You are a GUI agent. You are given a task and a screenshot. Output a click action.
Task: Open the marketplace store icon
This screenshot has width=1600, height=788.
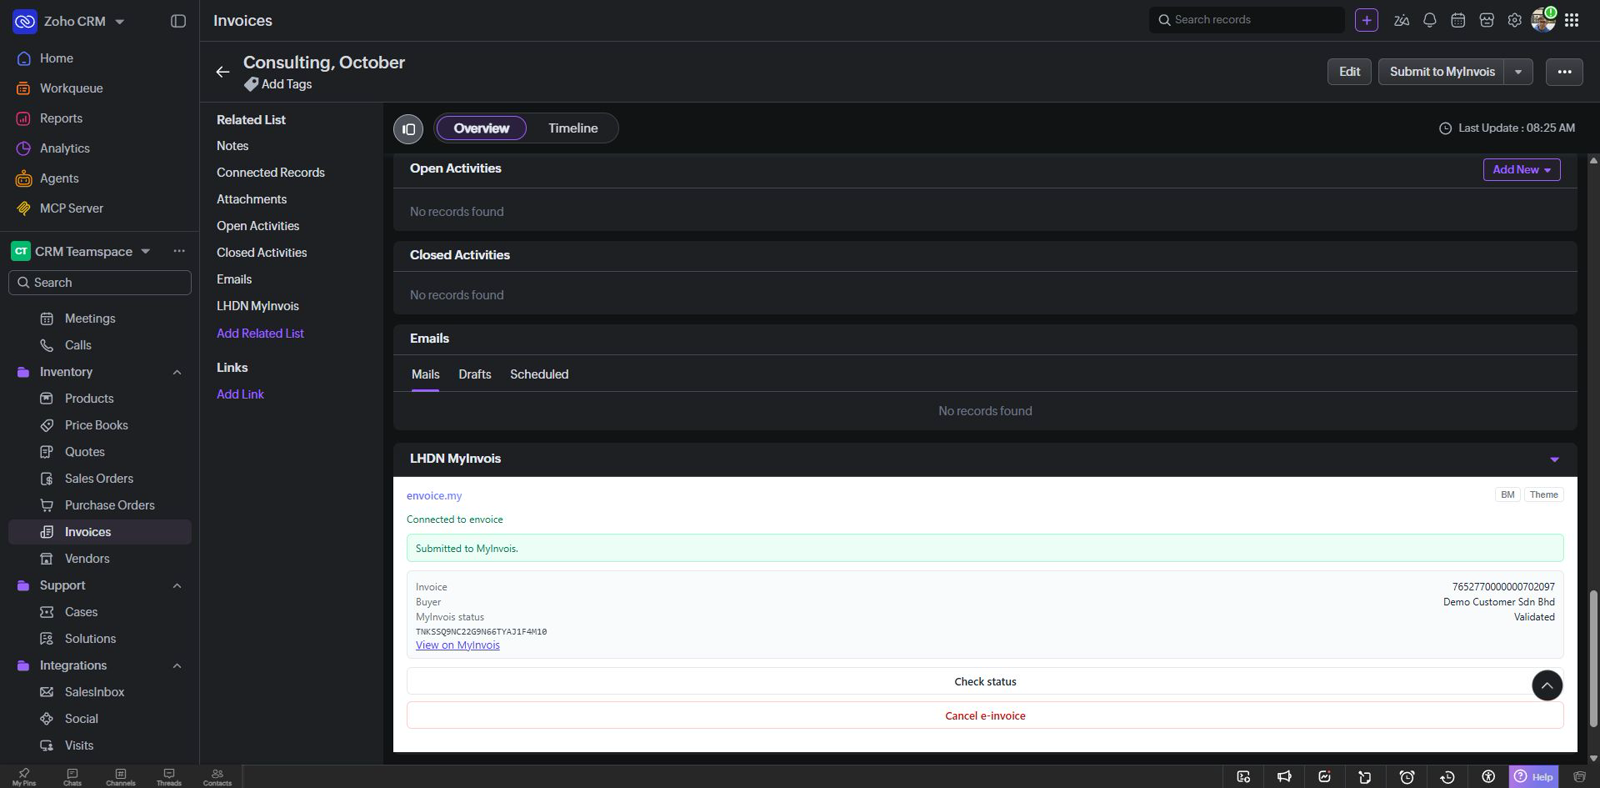pyautogui.click(x=1487, y=20)
